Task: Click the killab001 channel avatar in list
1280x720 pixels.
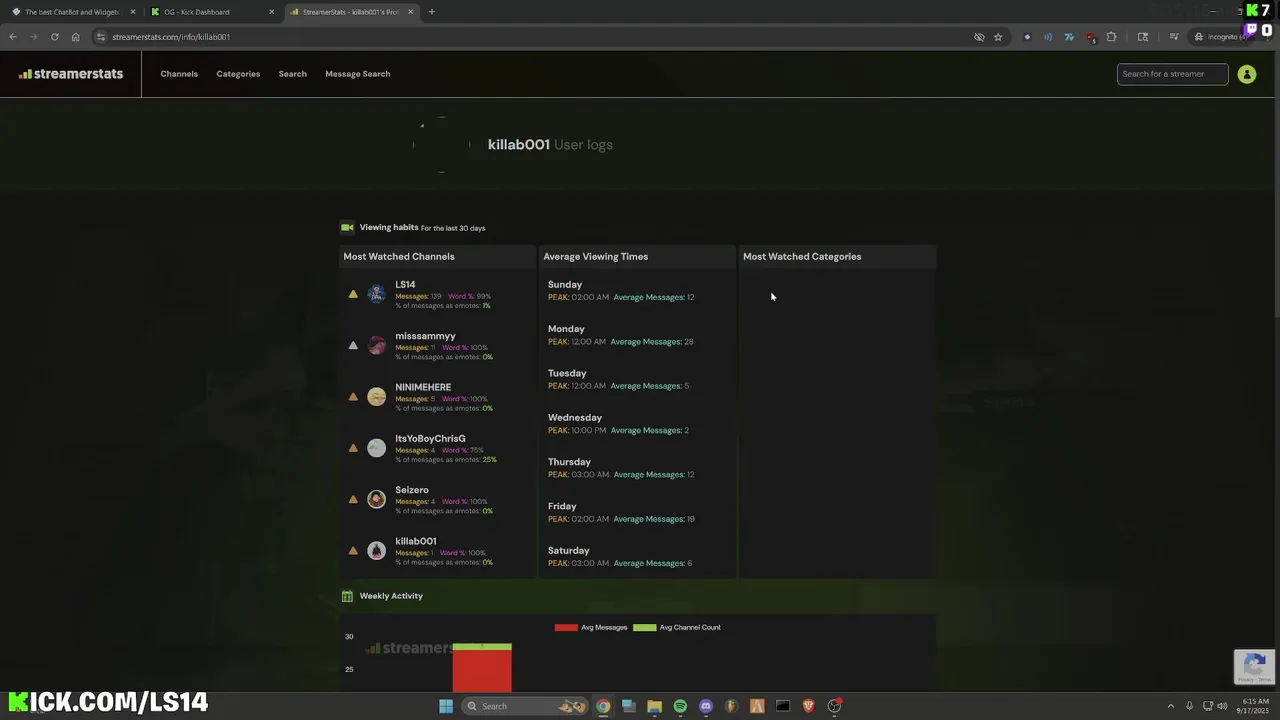Action: [376, 550]
